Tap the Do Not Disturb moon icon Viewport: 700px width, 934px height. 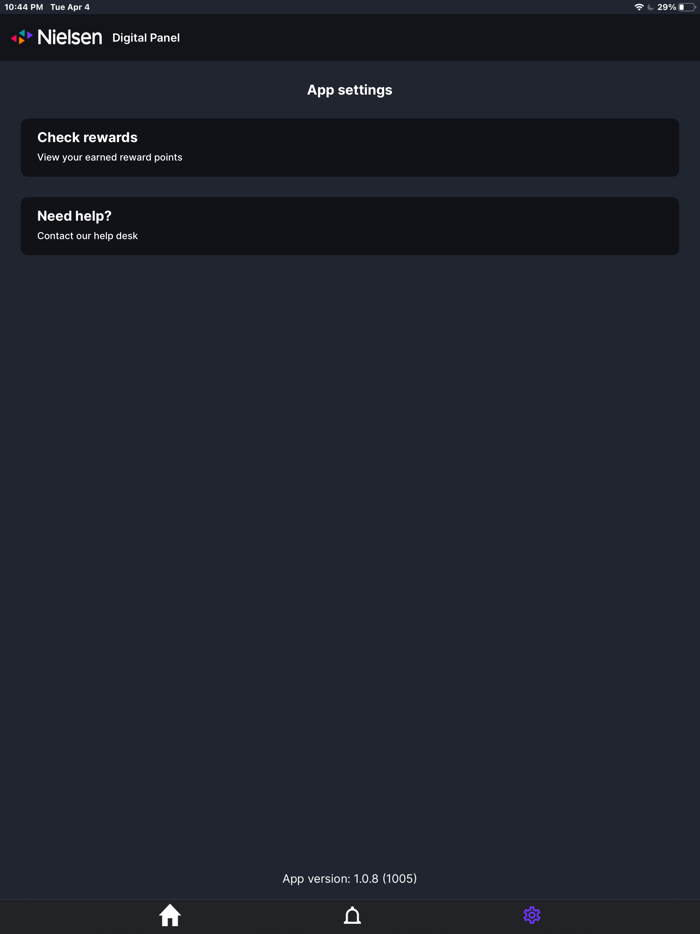tap(650, 7)
